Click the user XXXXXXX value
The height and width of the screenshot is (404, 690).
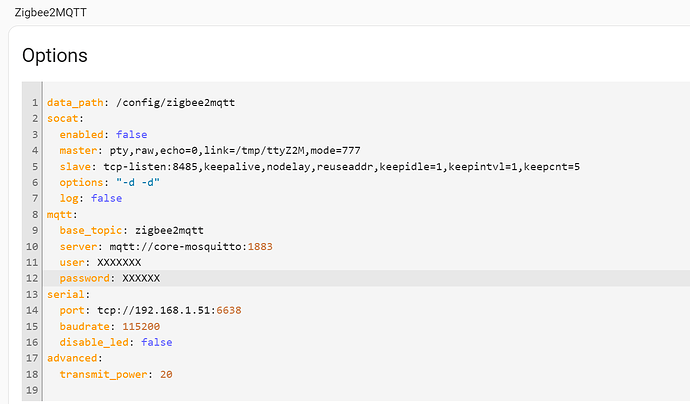point(119,262)
